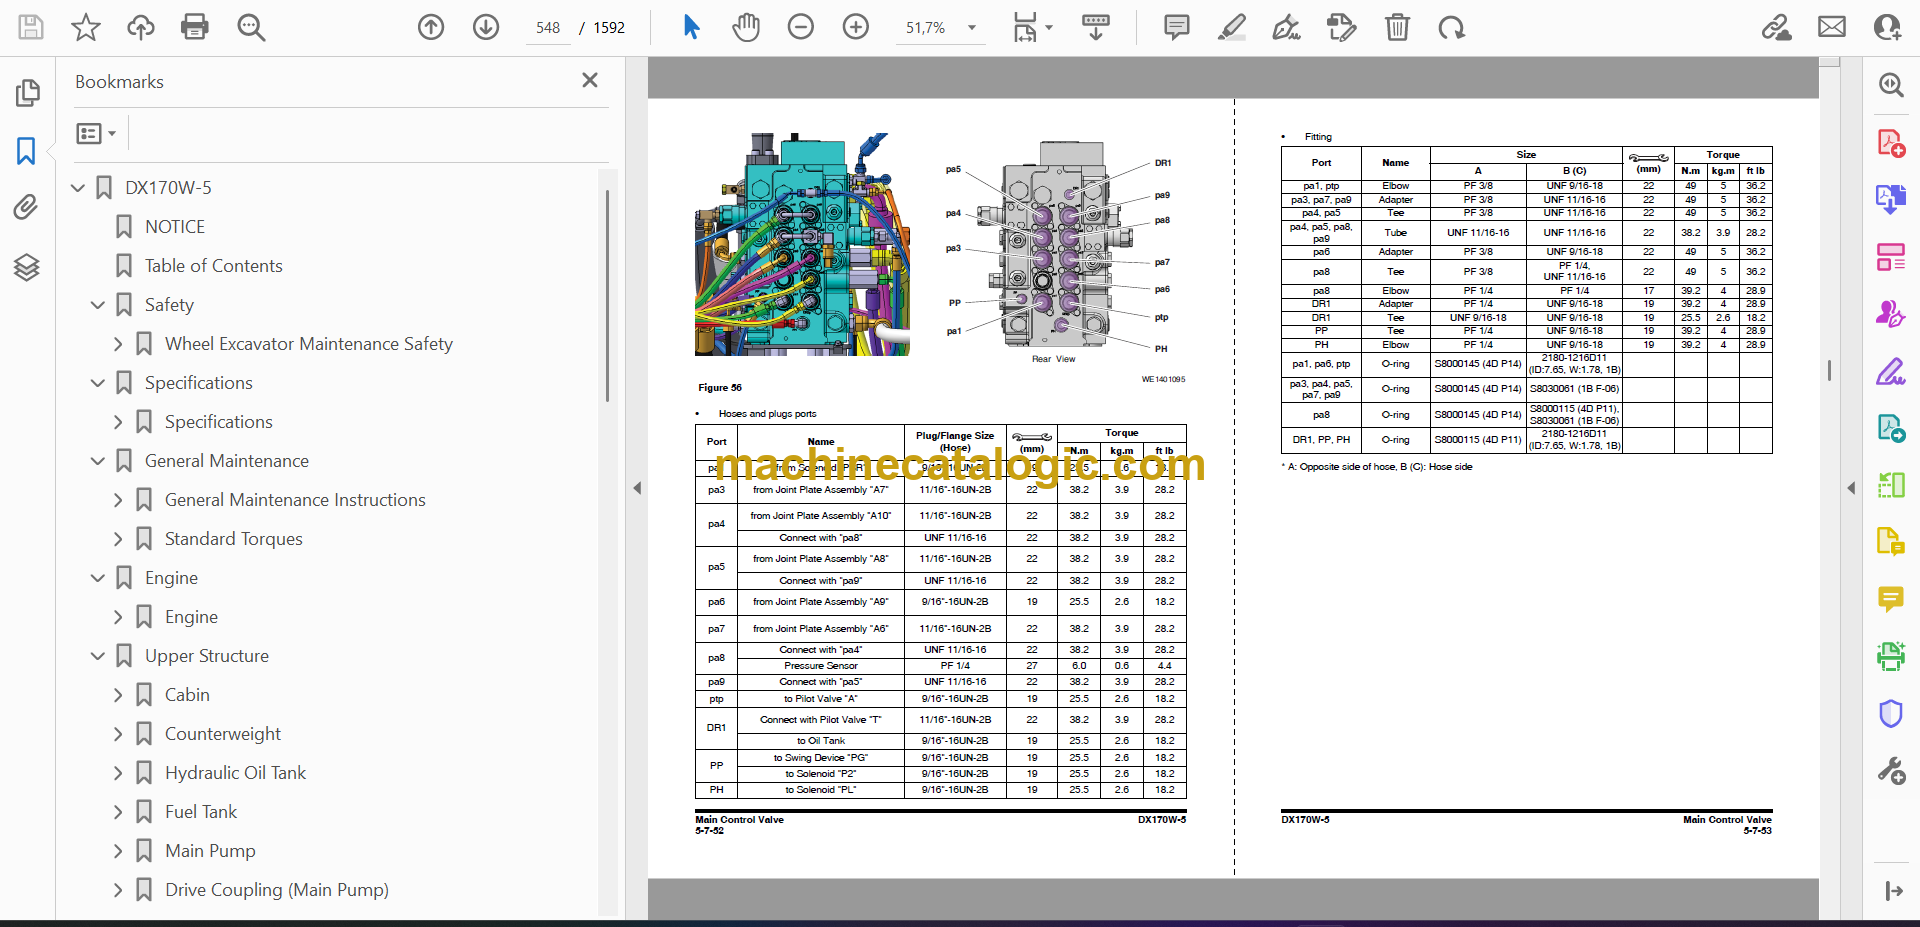This screenshot has height=927, width=1920.
Task: Click the bookmarks panel scrollbar
Action: pos(608,296)
